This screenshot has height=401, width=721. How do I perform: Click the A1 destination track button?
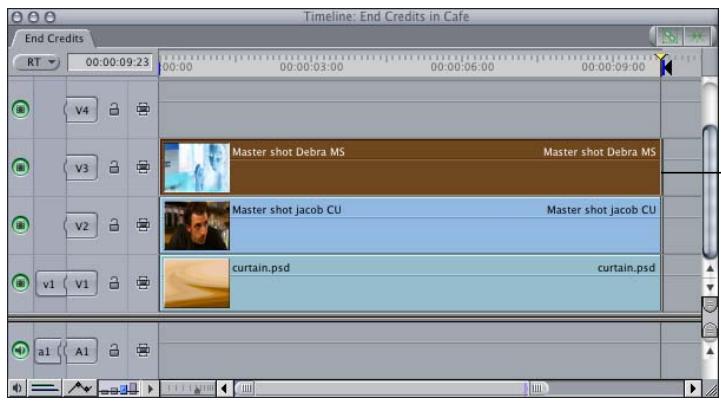pos(81,351)
